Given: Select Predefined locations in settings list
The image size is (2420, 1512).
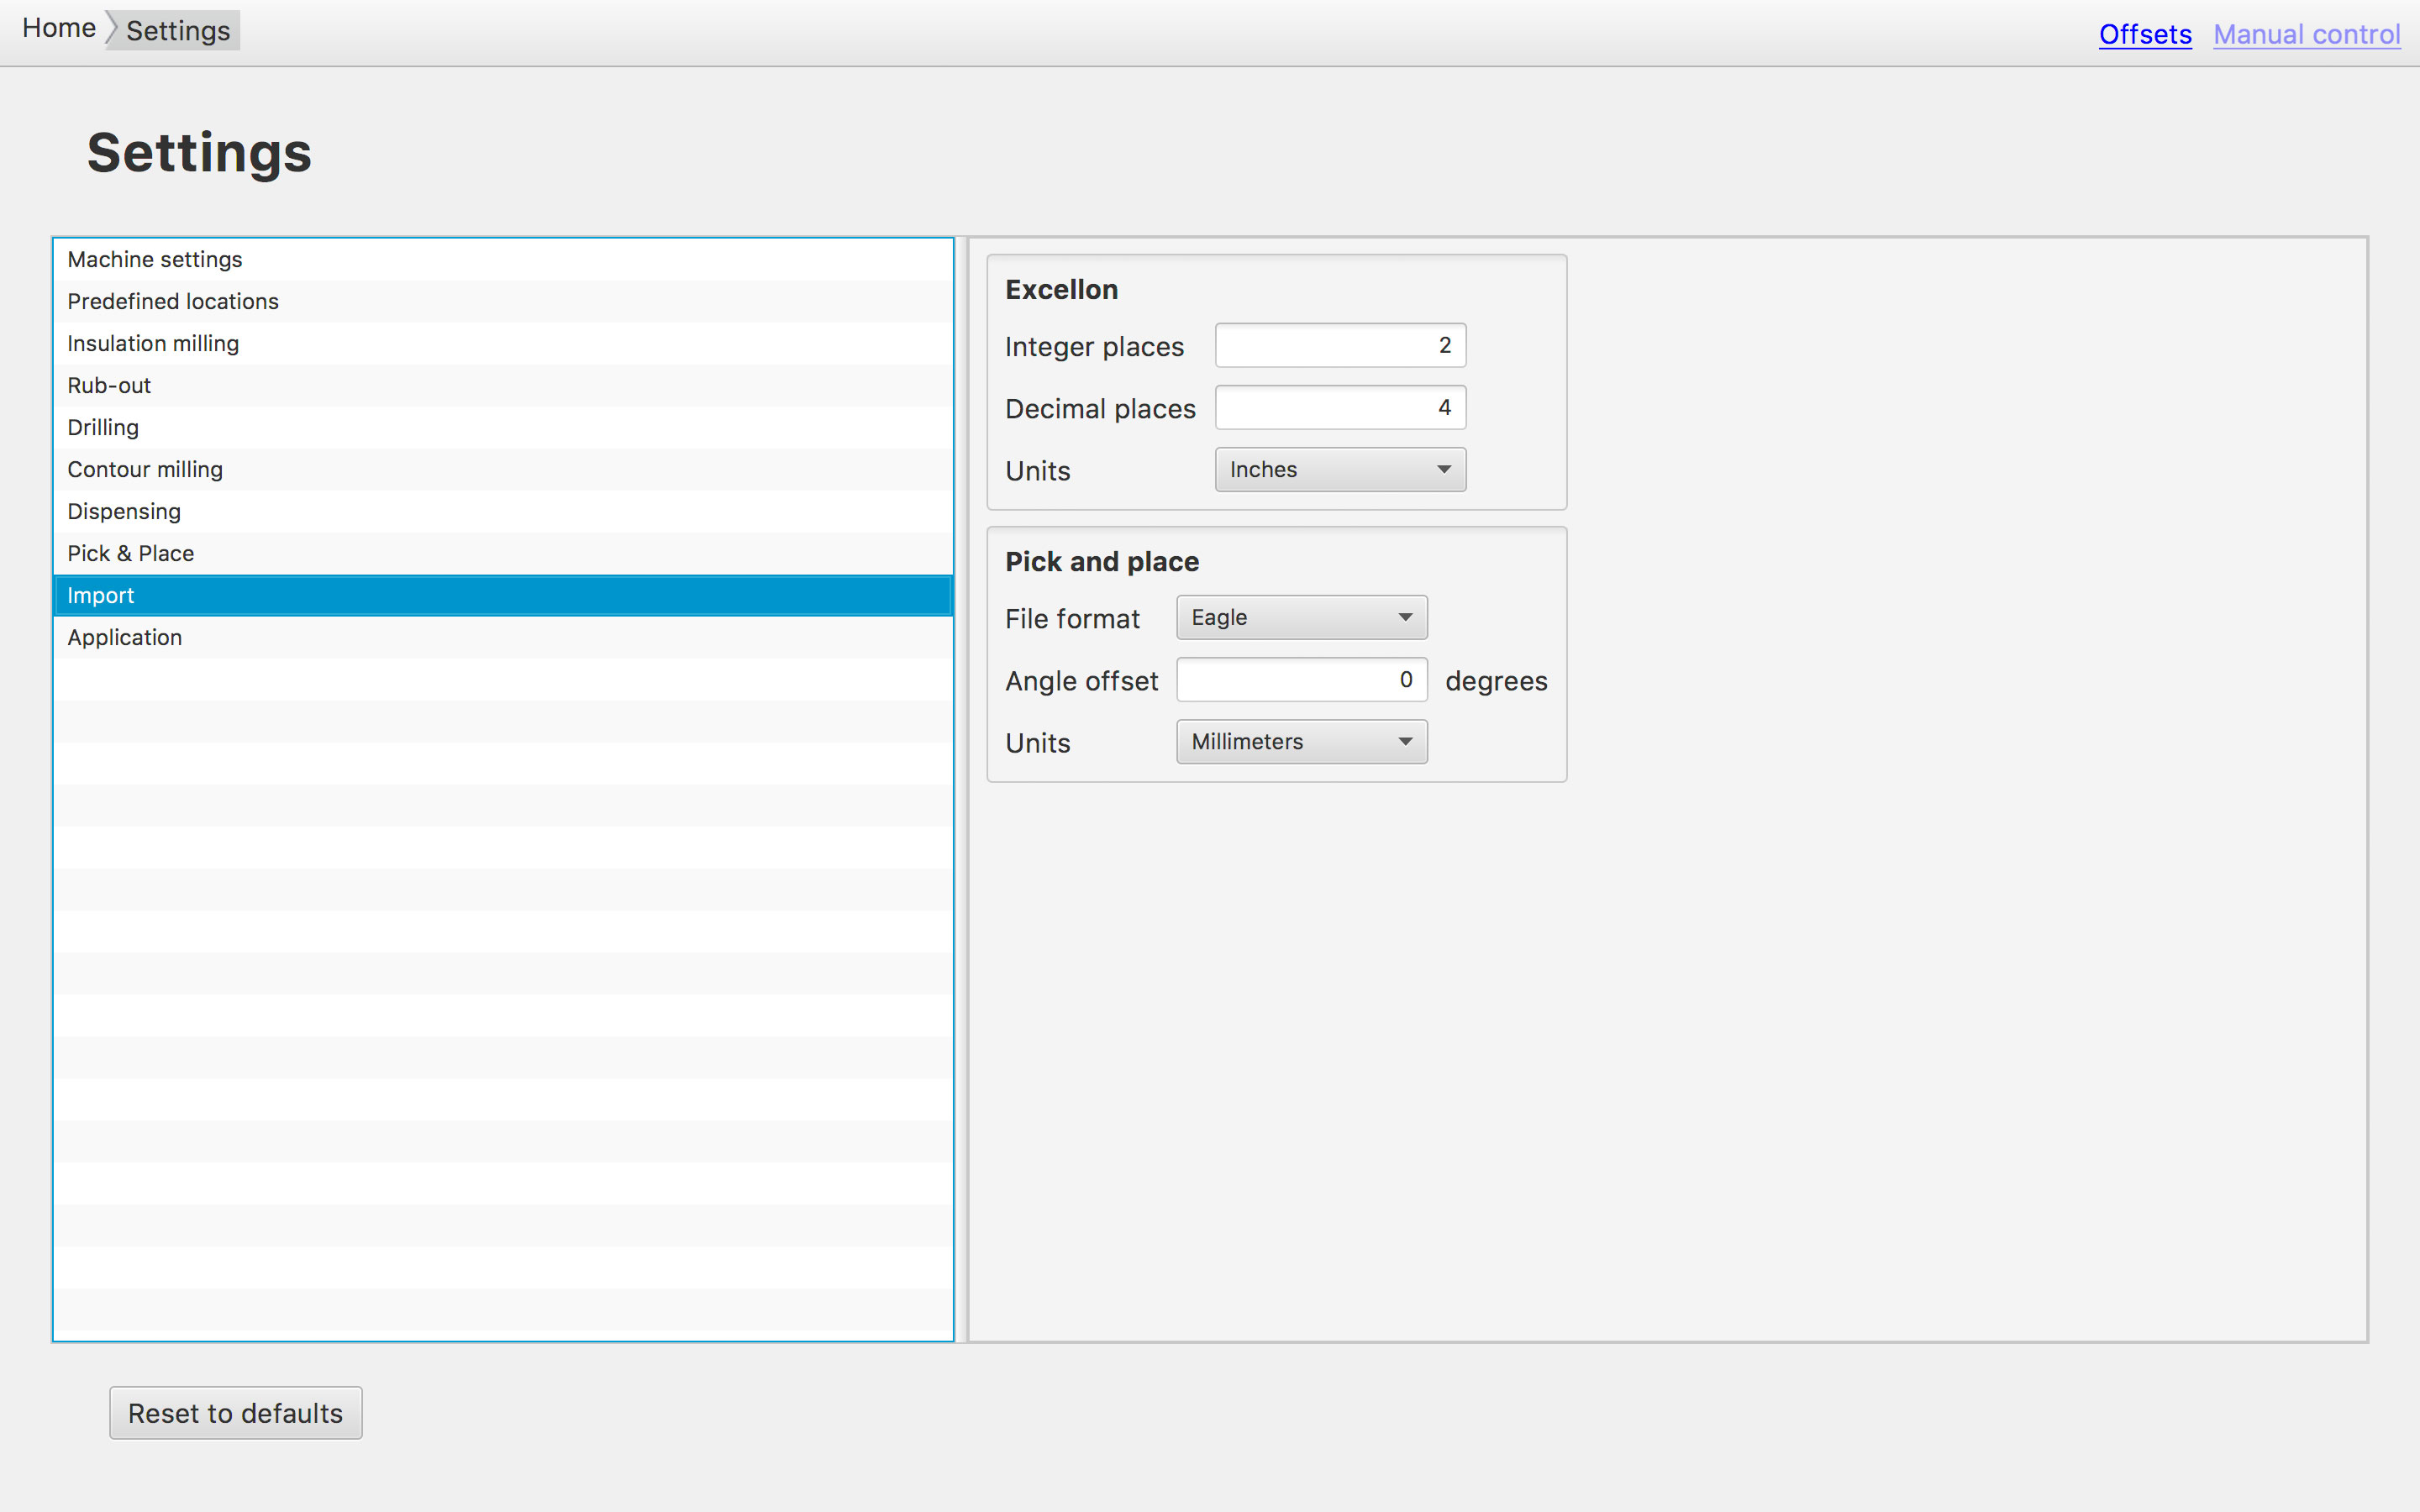Looking at the screenshot, I should 503,301.
